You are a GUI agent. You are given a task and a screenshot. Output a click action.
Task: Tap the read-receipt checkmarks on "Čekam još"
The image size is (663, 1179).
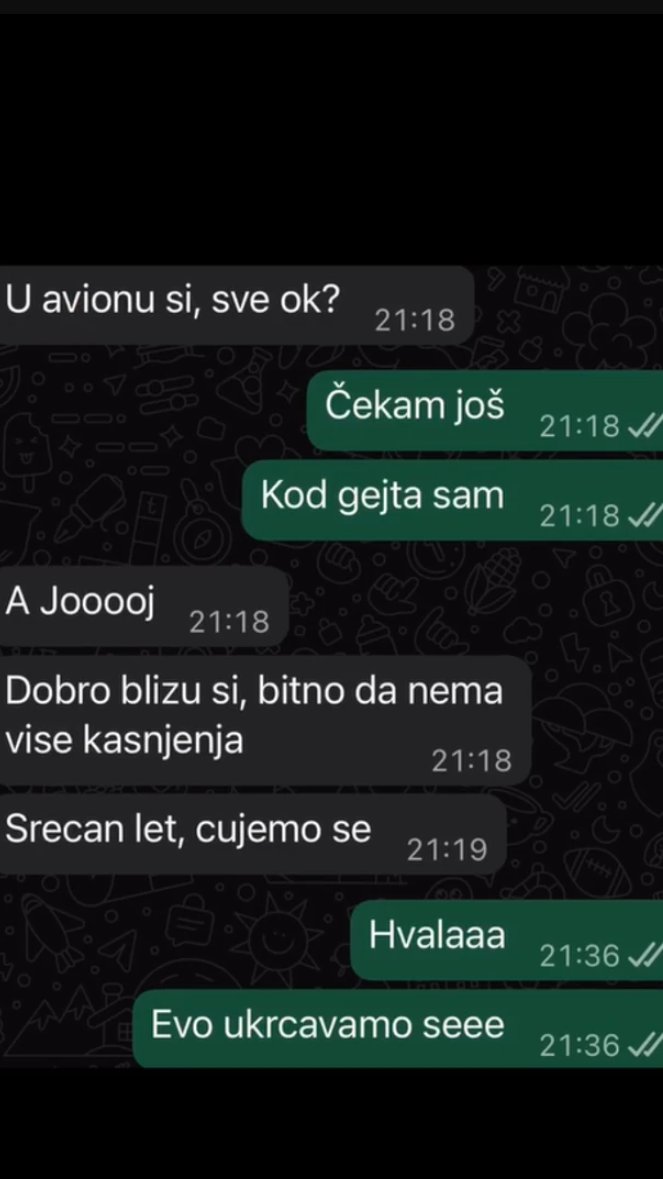coord(644,427)
